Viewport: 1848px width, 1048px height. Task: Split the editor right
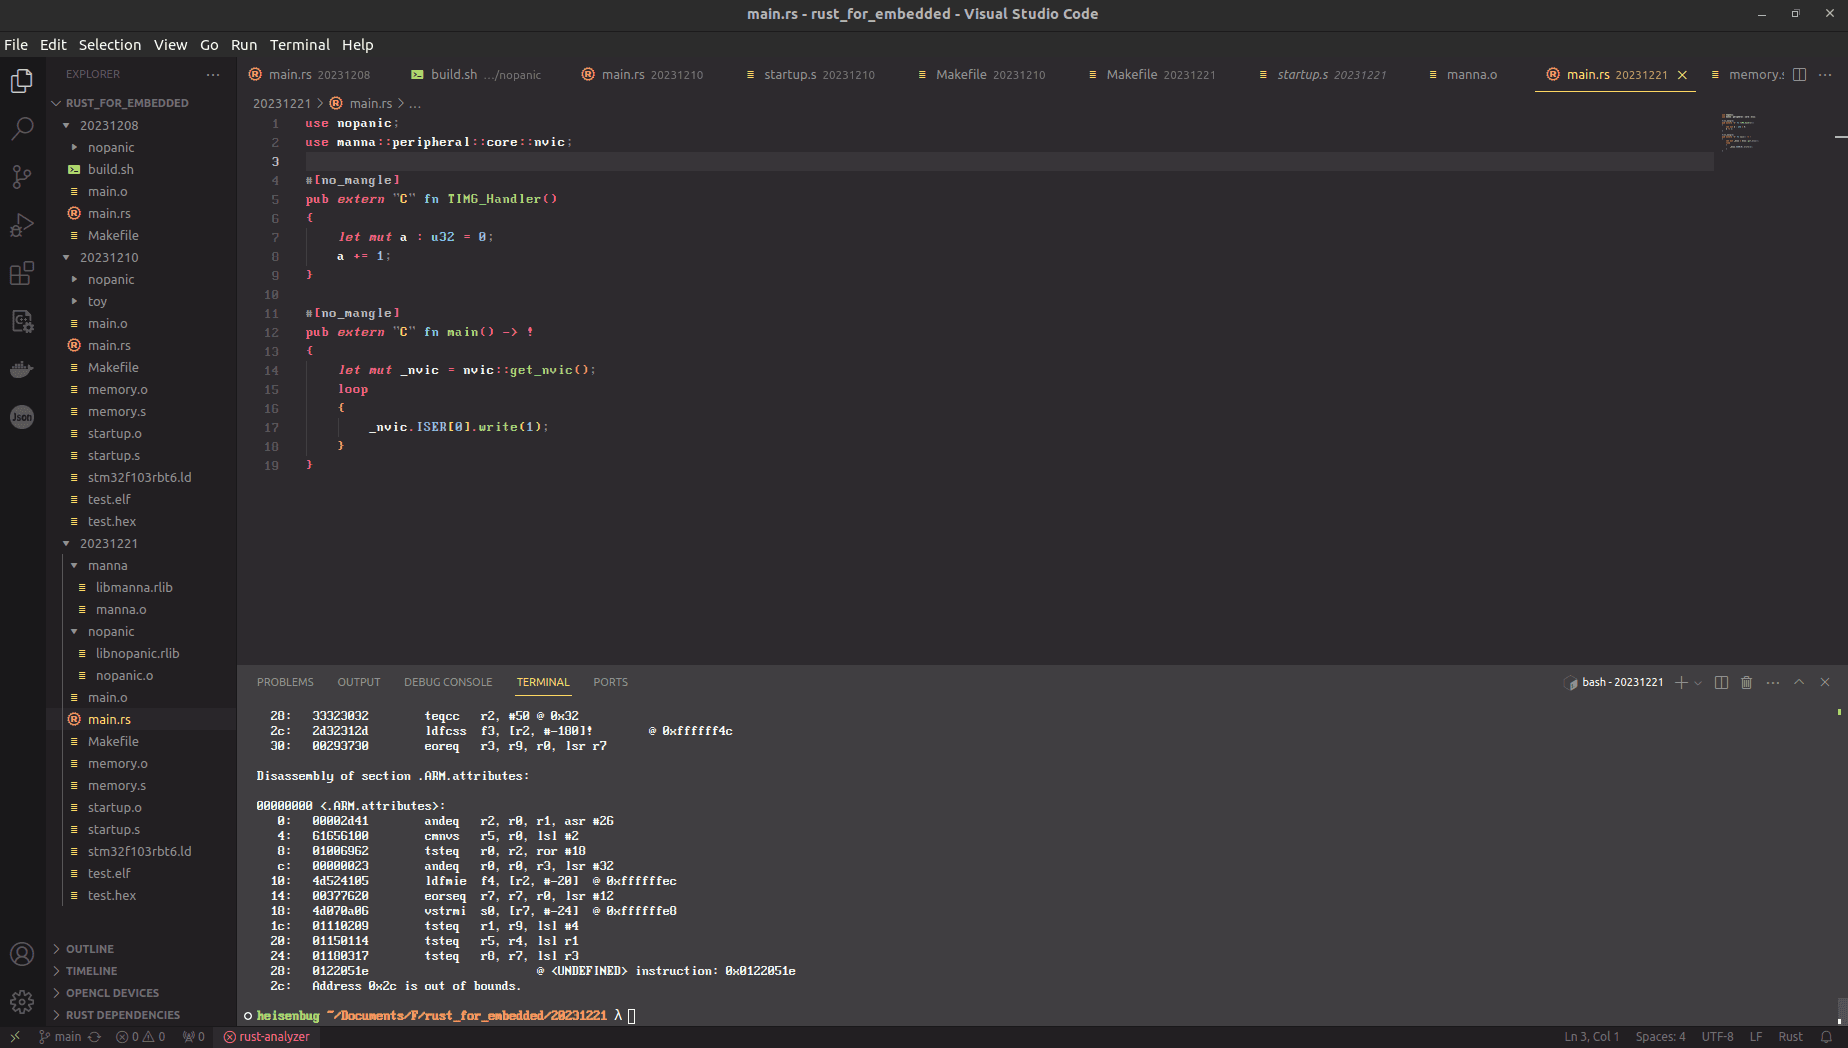coord(1799,75)
